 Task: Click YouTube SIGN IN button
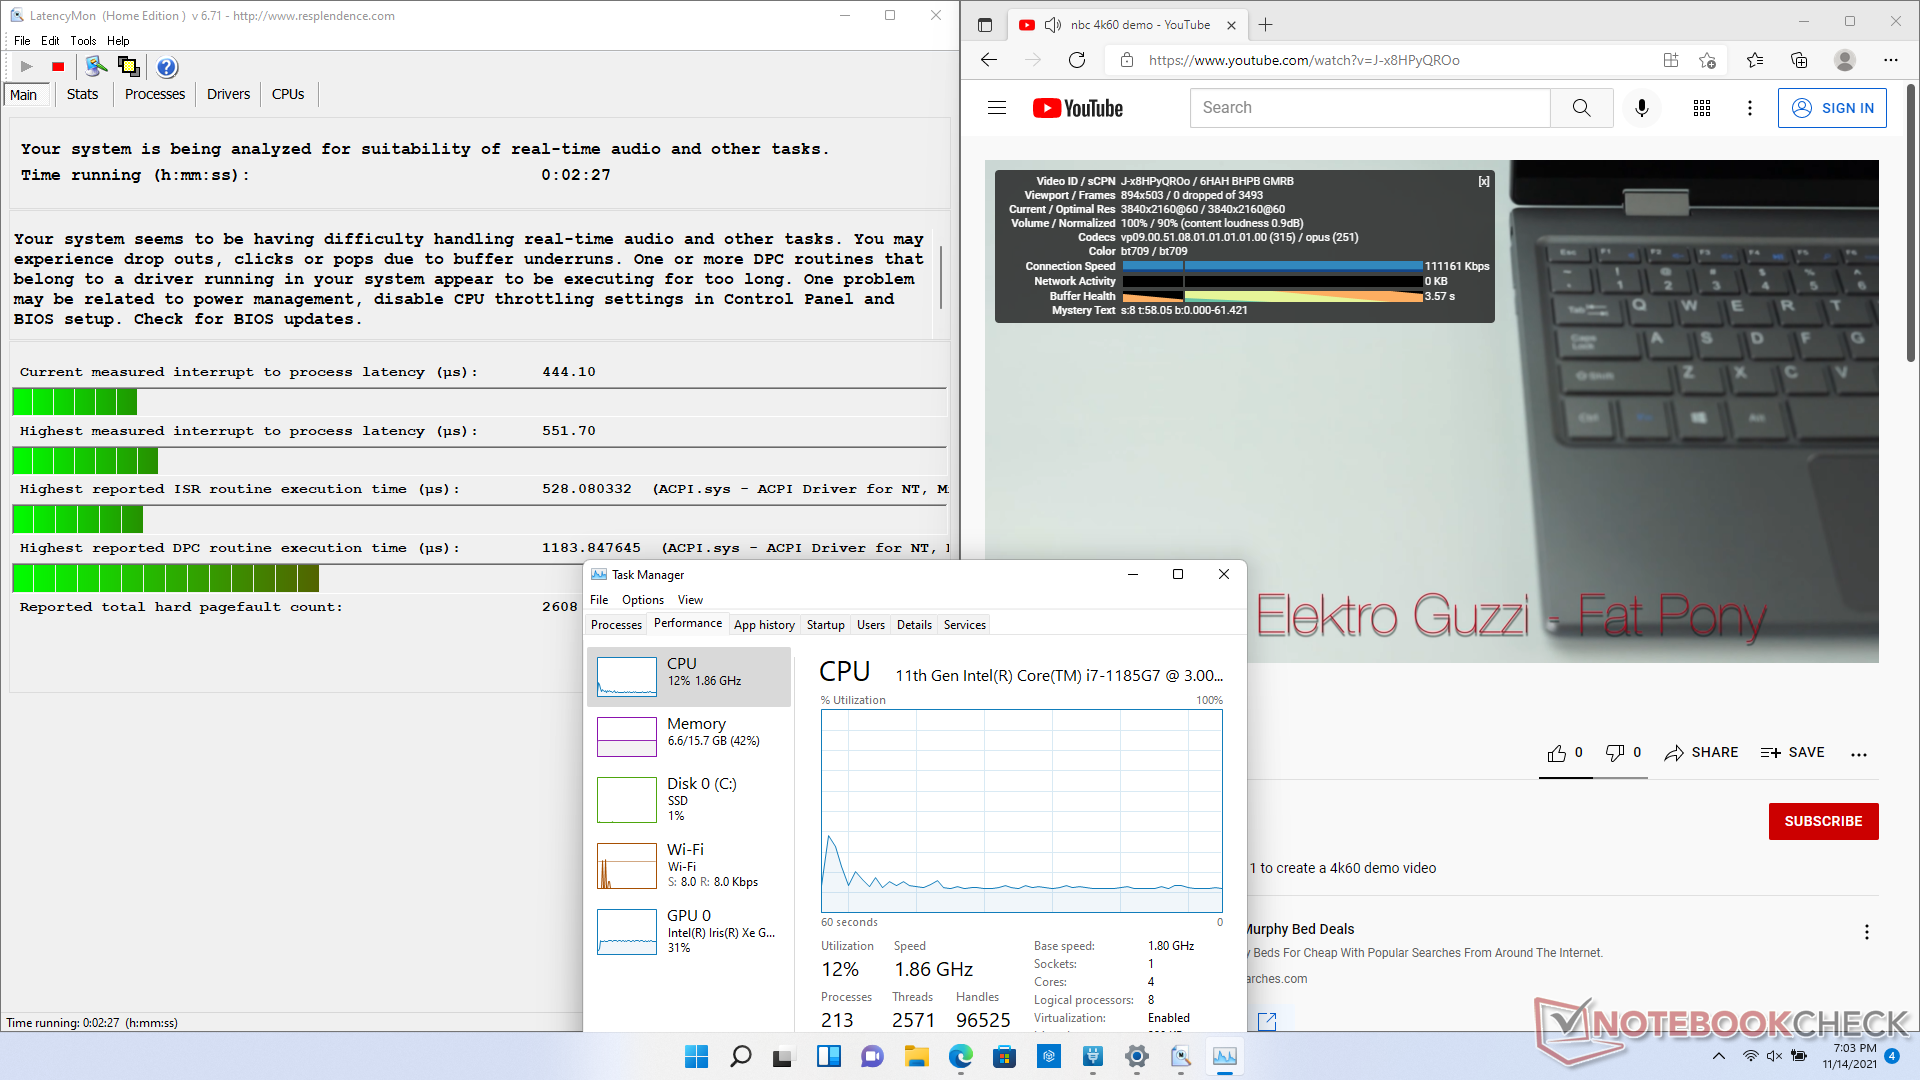pos(1832,108)
